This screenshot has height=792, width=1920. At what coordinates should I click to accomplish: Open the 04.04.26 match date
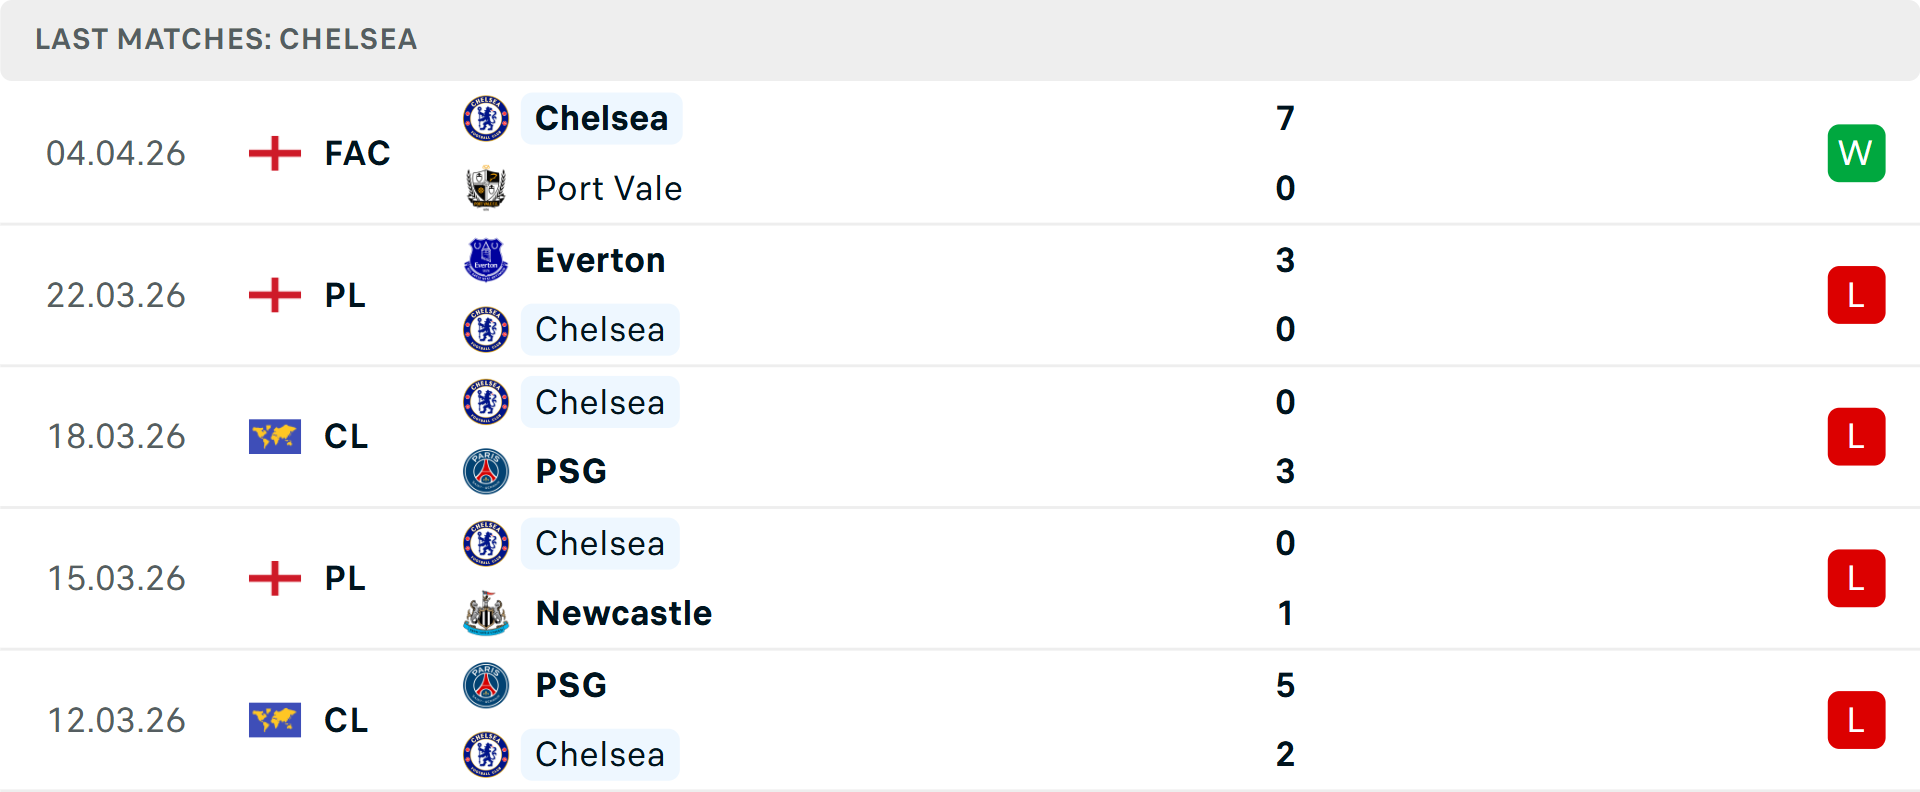pos(116,154)
